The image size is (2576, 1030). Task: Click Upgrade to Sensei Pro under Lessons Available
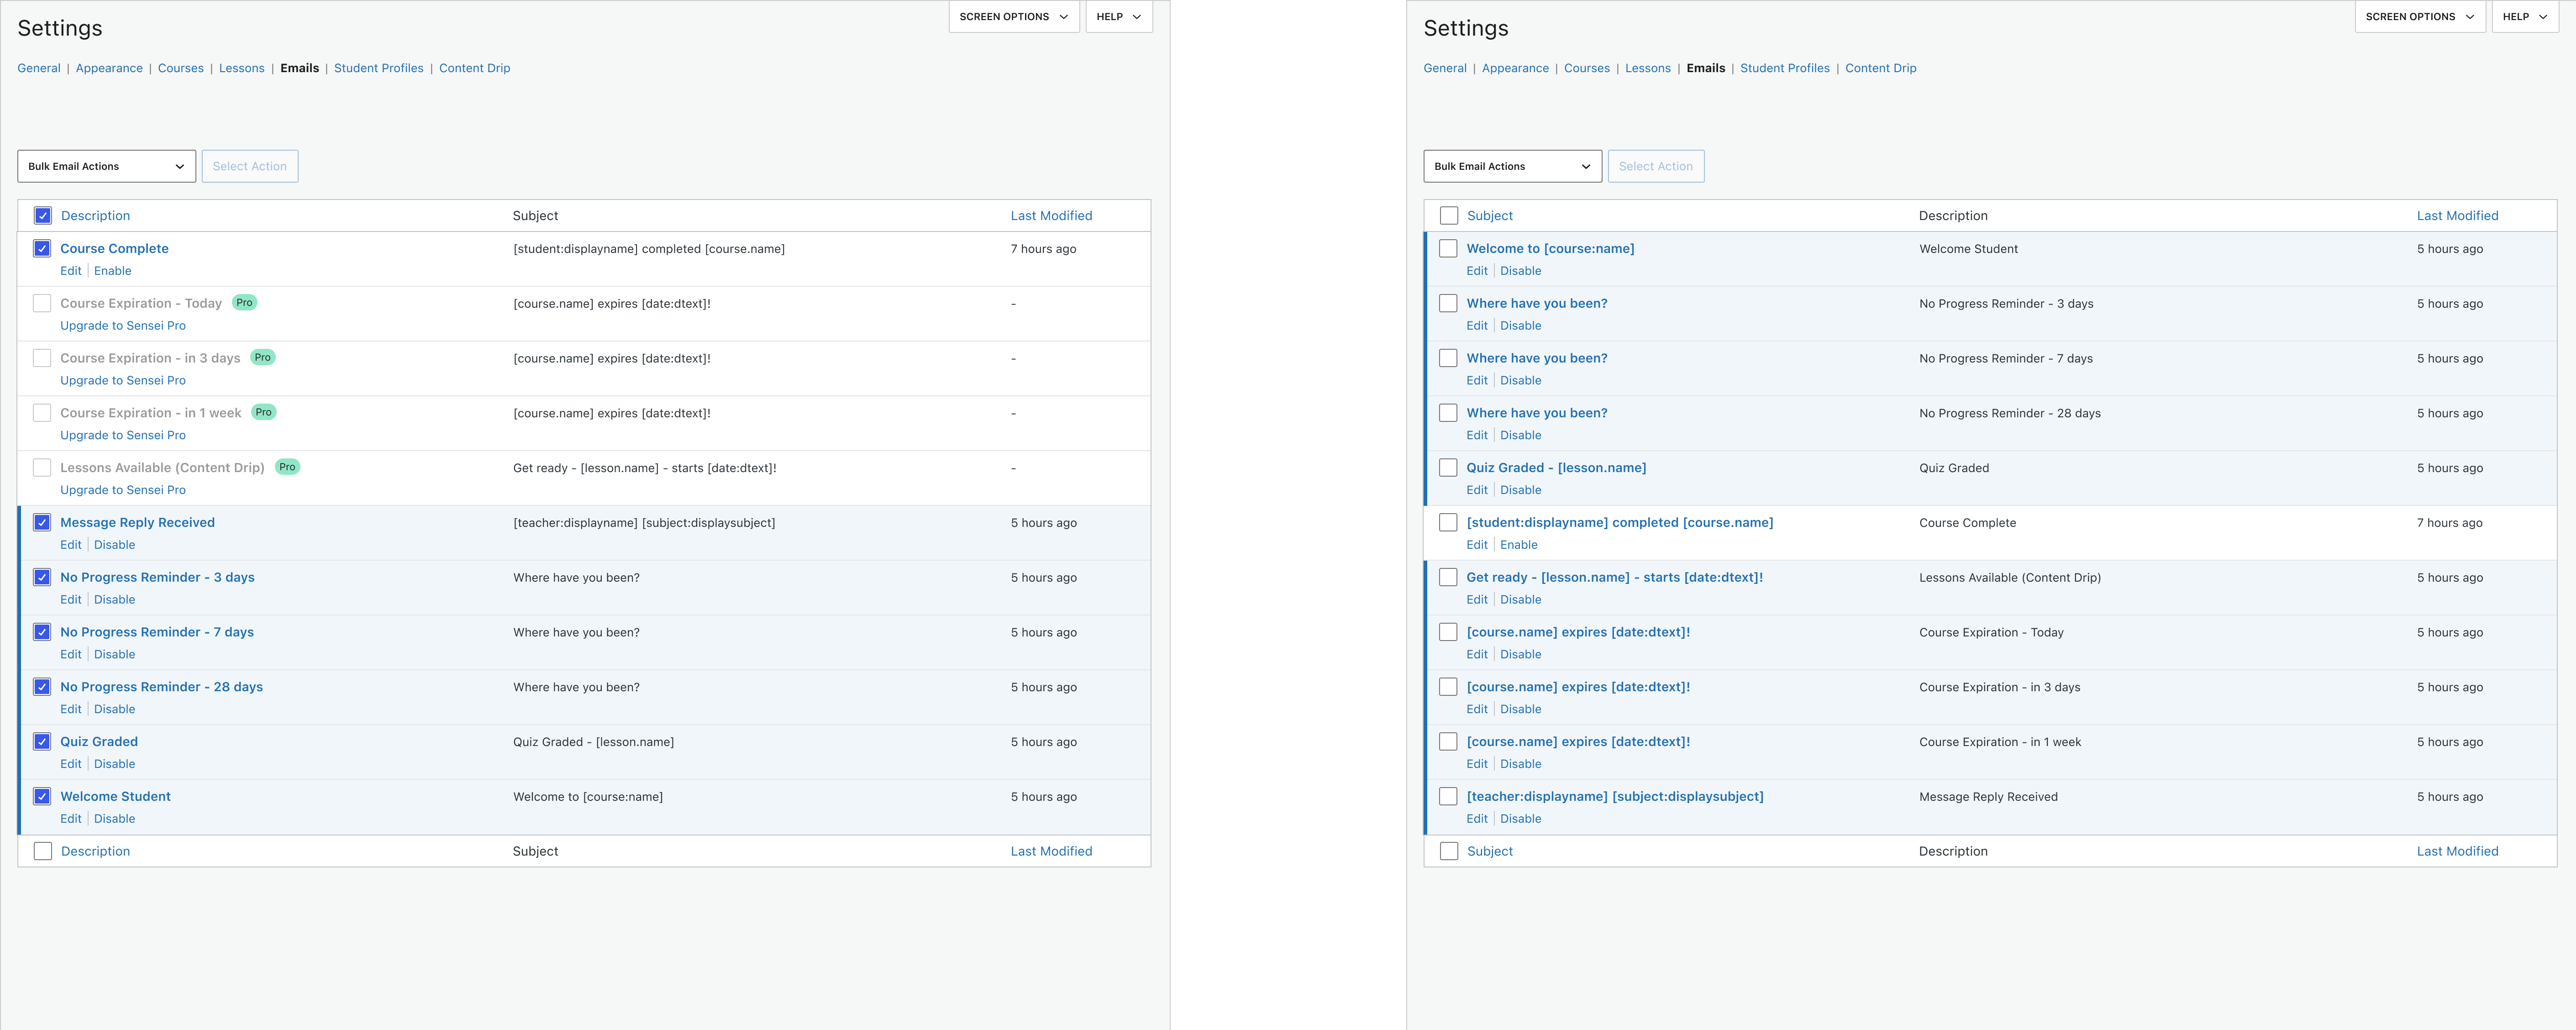122,490
